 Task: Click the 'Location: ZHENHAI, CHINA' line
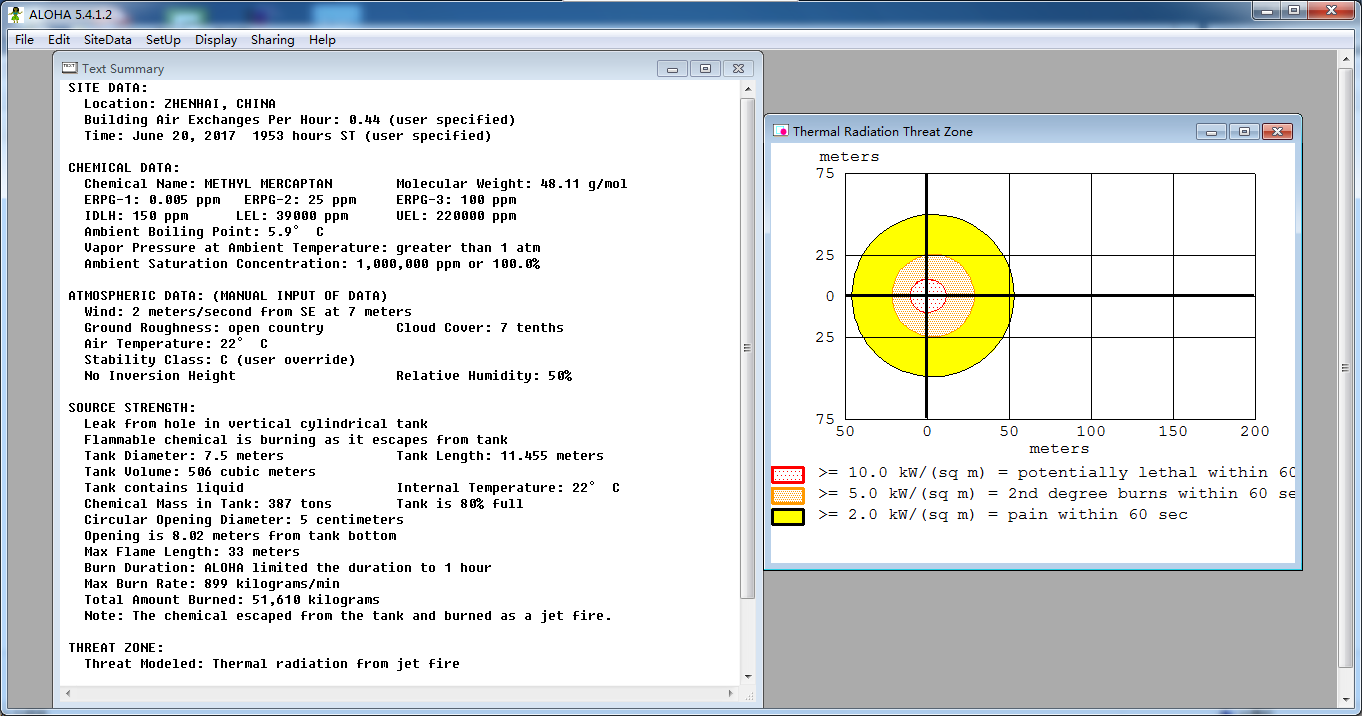point(180,104)
